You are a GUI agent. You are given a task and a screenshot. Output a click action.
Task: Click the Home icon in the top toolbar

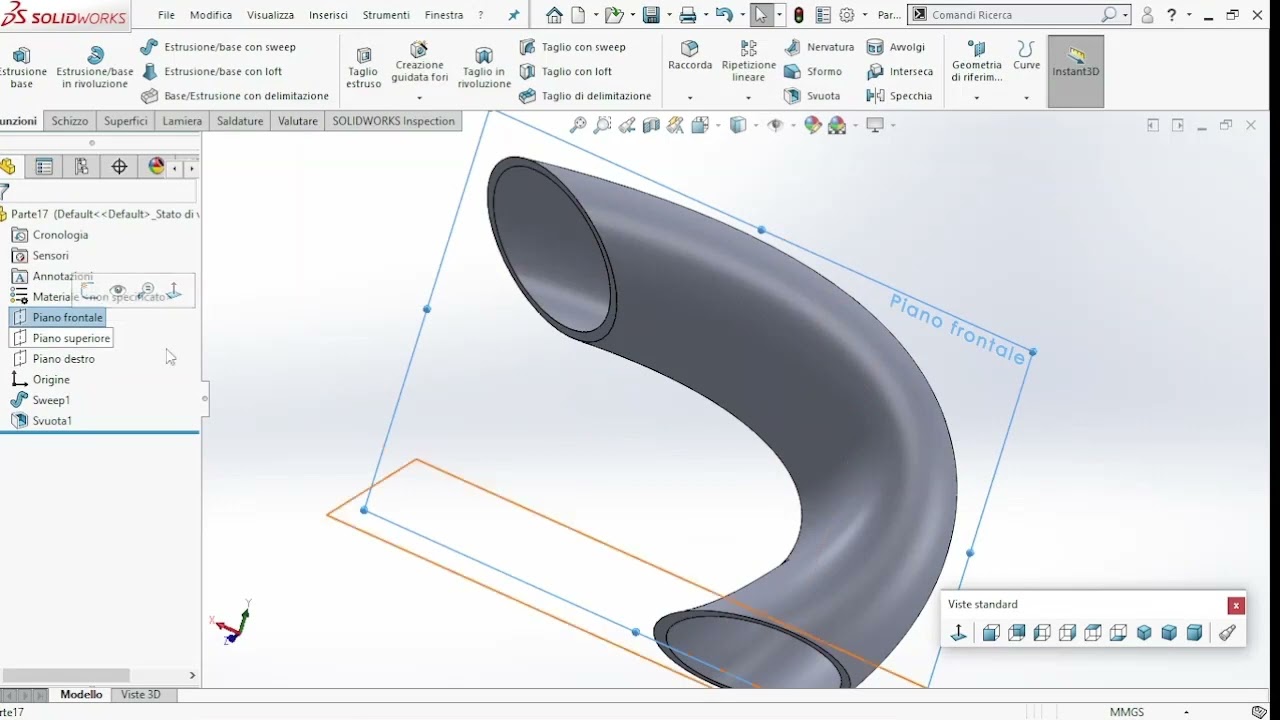tap(554, 15)
